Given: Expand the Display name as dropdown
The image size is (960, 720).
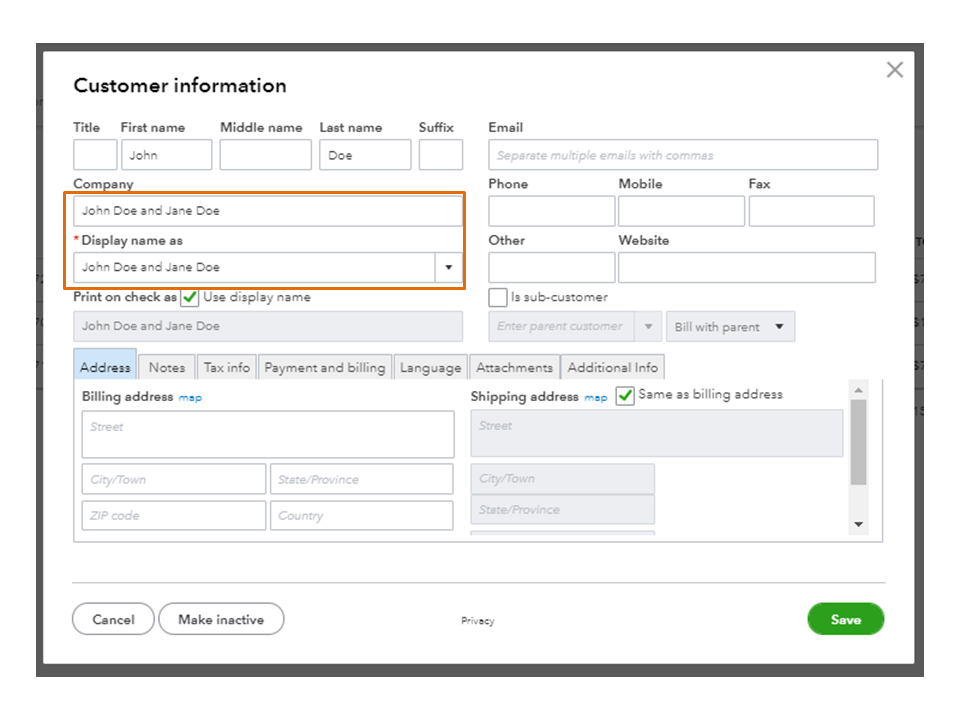Looking at the screenshot, I should 448,267.
